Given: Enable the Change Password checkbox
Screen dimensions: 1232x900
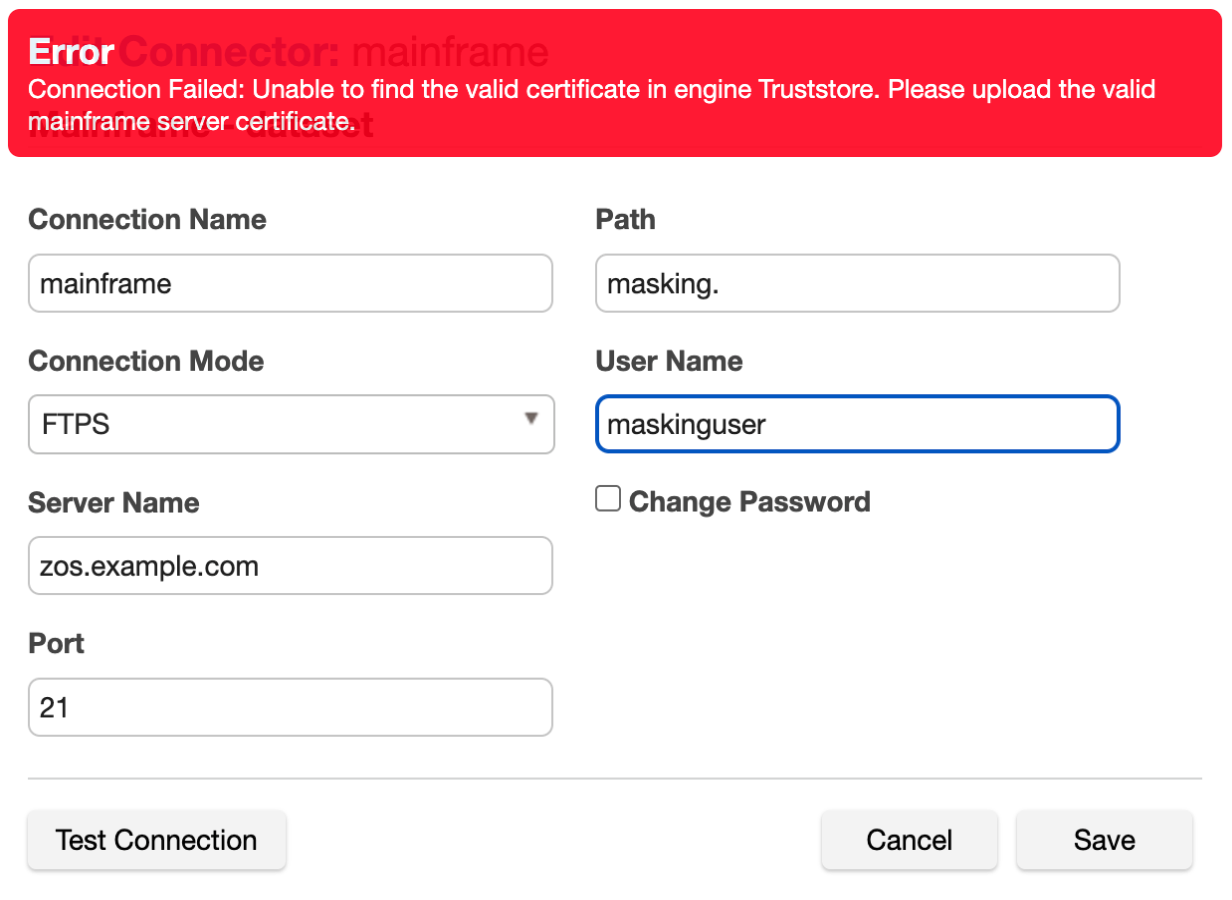Looking at the screenshot, I should (x=608, y=499).
